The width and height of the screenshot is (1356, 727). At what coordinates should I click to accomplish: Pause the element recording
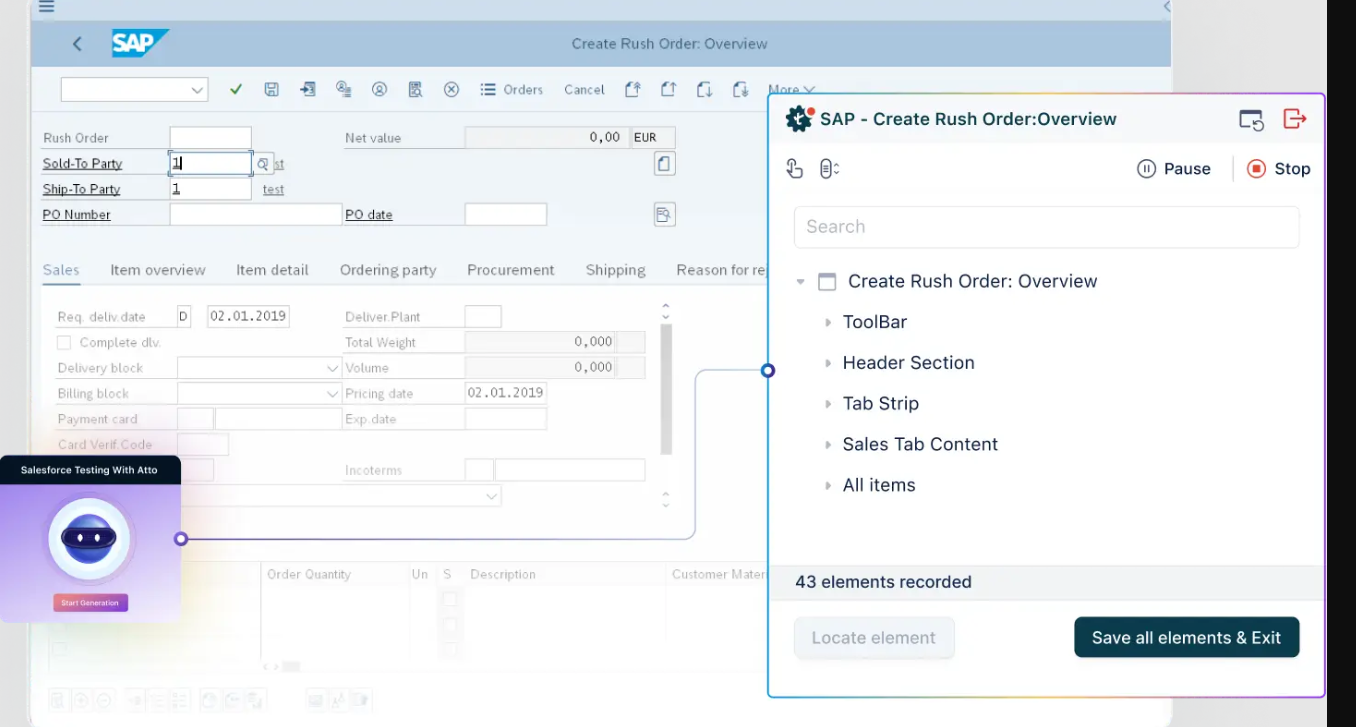click(1174, 169)
